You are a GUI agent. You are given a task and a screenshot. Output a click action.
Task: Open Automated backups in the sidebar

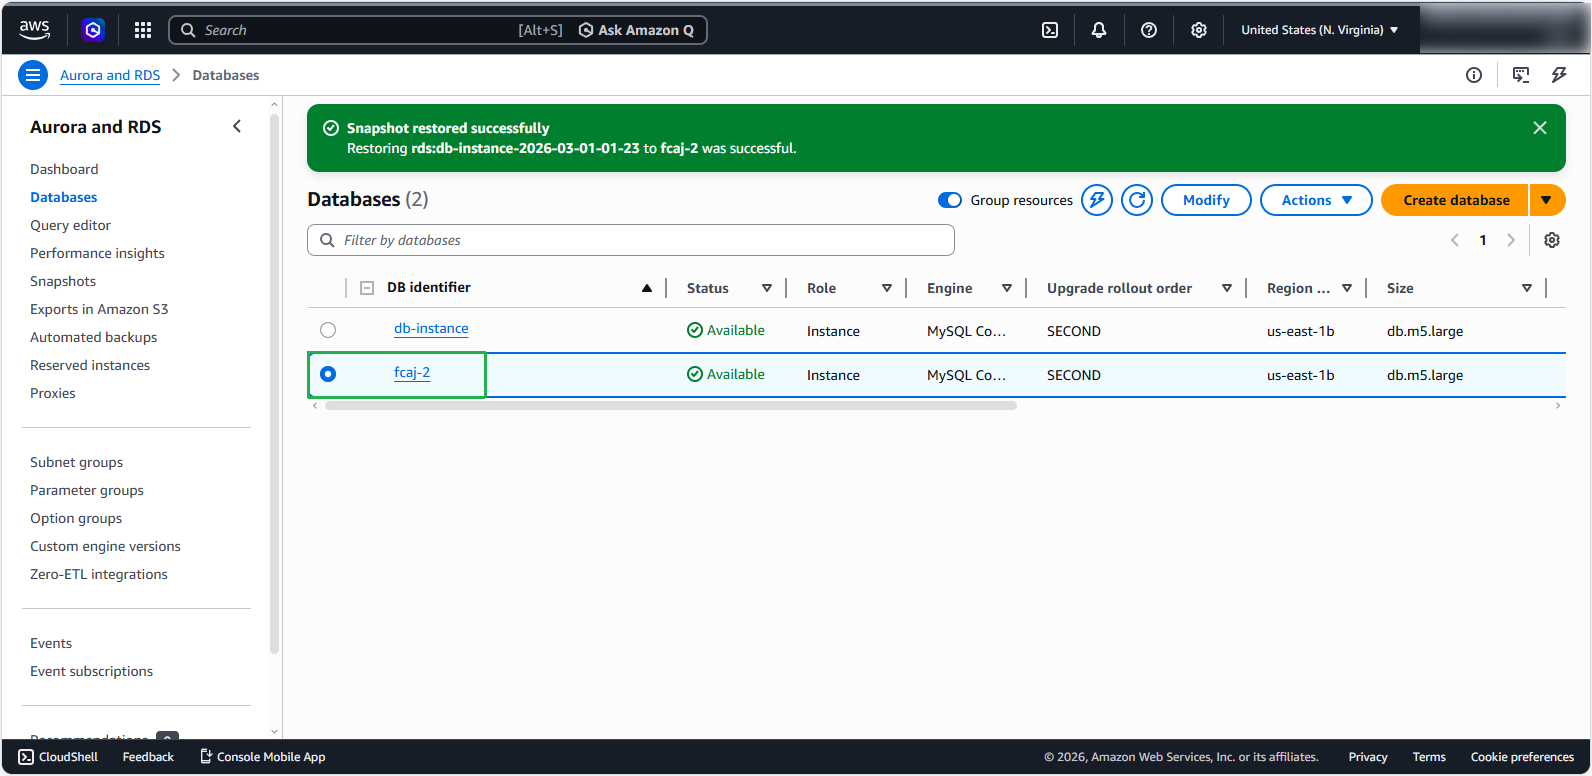[93, 337]
